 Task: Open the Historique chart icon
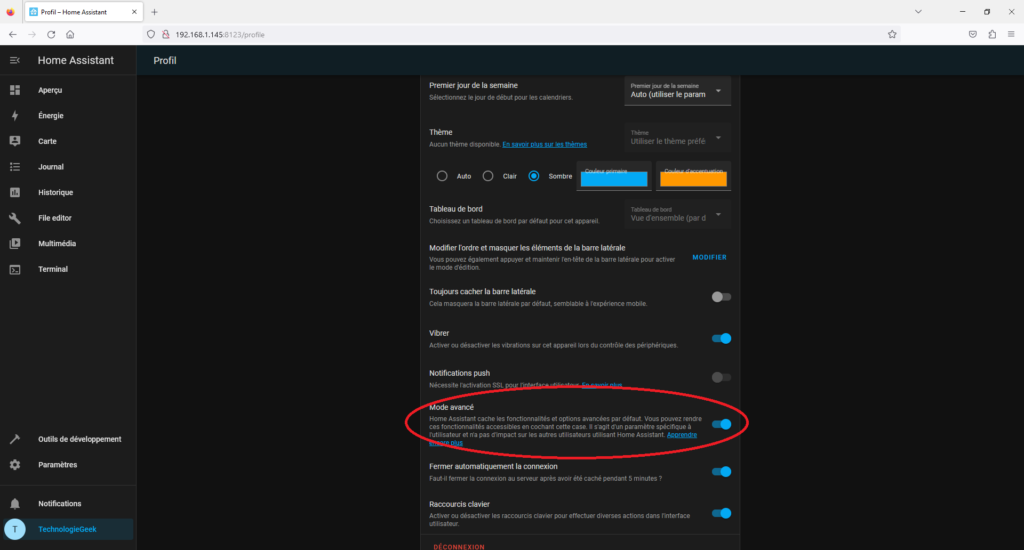(15, 193)
